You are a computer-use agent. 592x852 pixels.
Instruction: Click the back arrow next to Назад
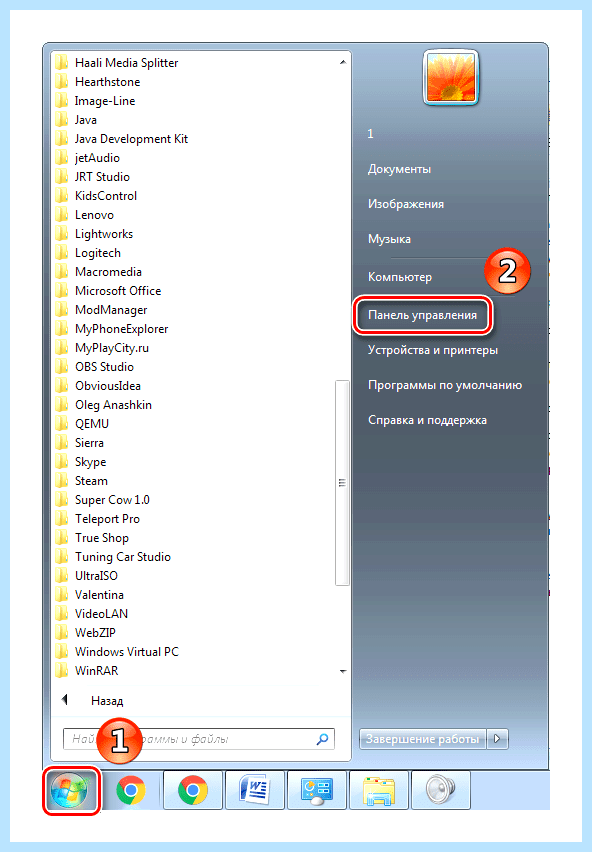65,700
